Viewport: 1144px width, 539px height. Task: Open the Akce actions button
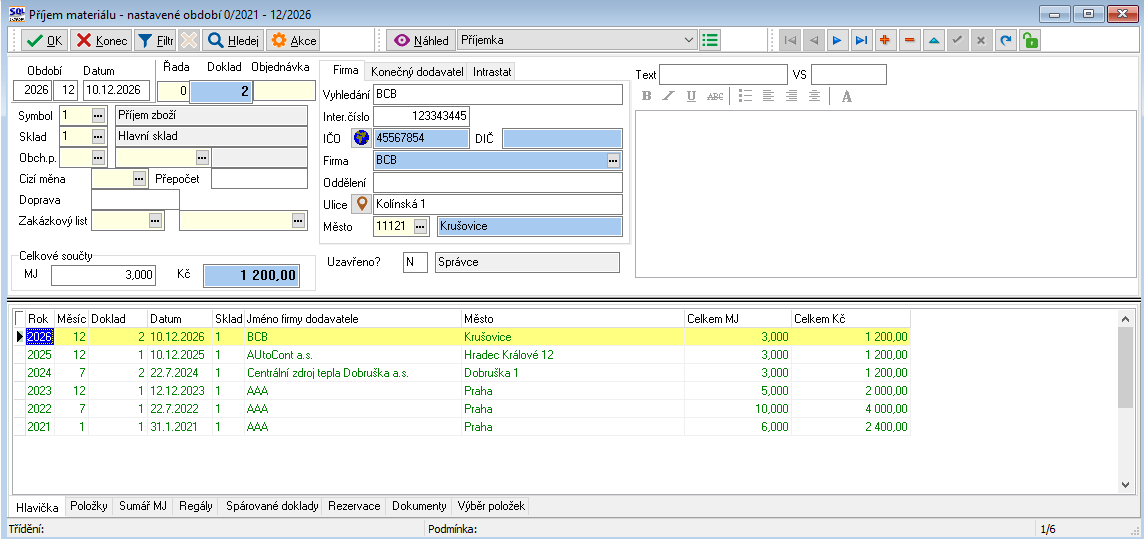click(293, 41)
